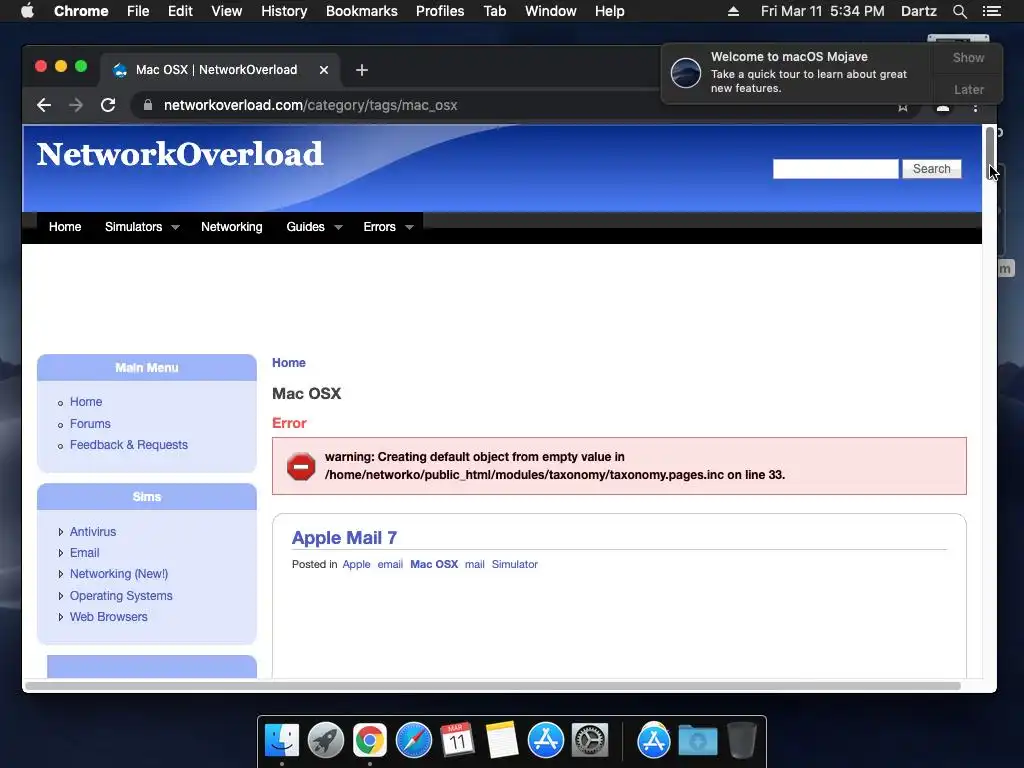Click App Store icon left of Downloads folder
This screenshot has width=1024, height=768.
coord(654,741)
